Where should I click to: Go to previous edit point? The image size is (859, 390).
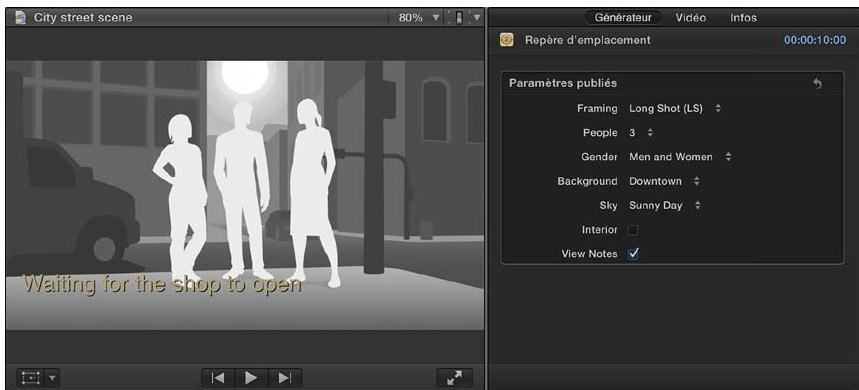pos(218,378)
